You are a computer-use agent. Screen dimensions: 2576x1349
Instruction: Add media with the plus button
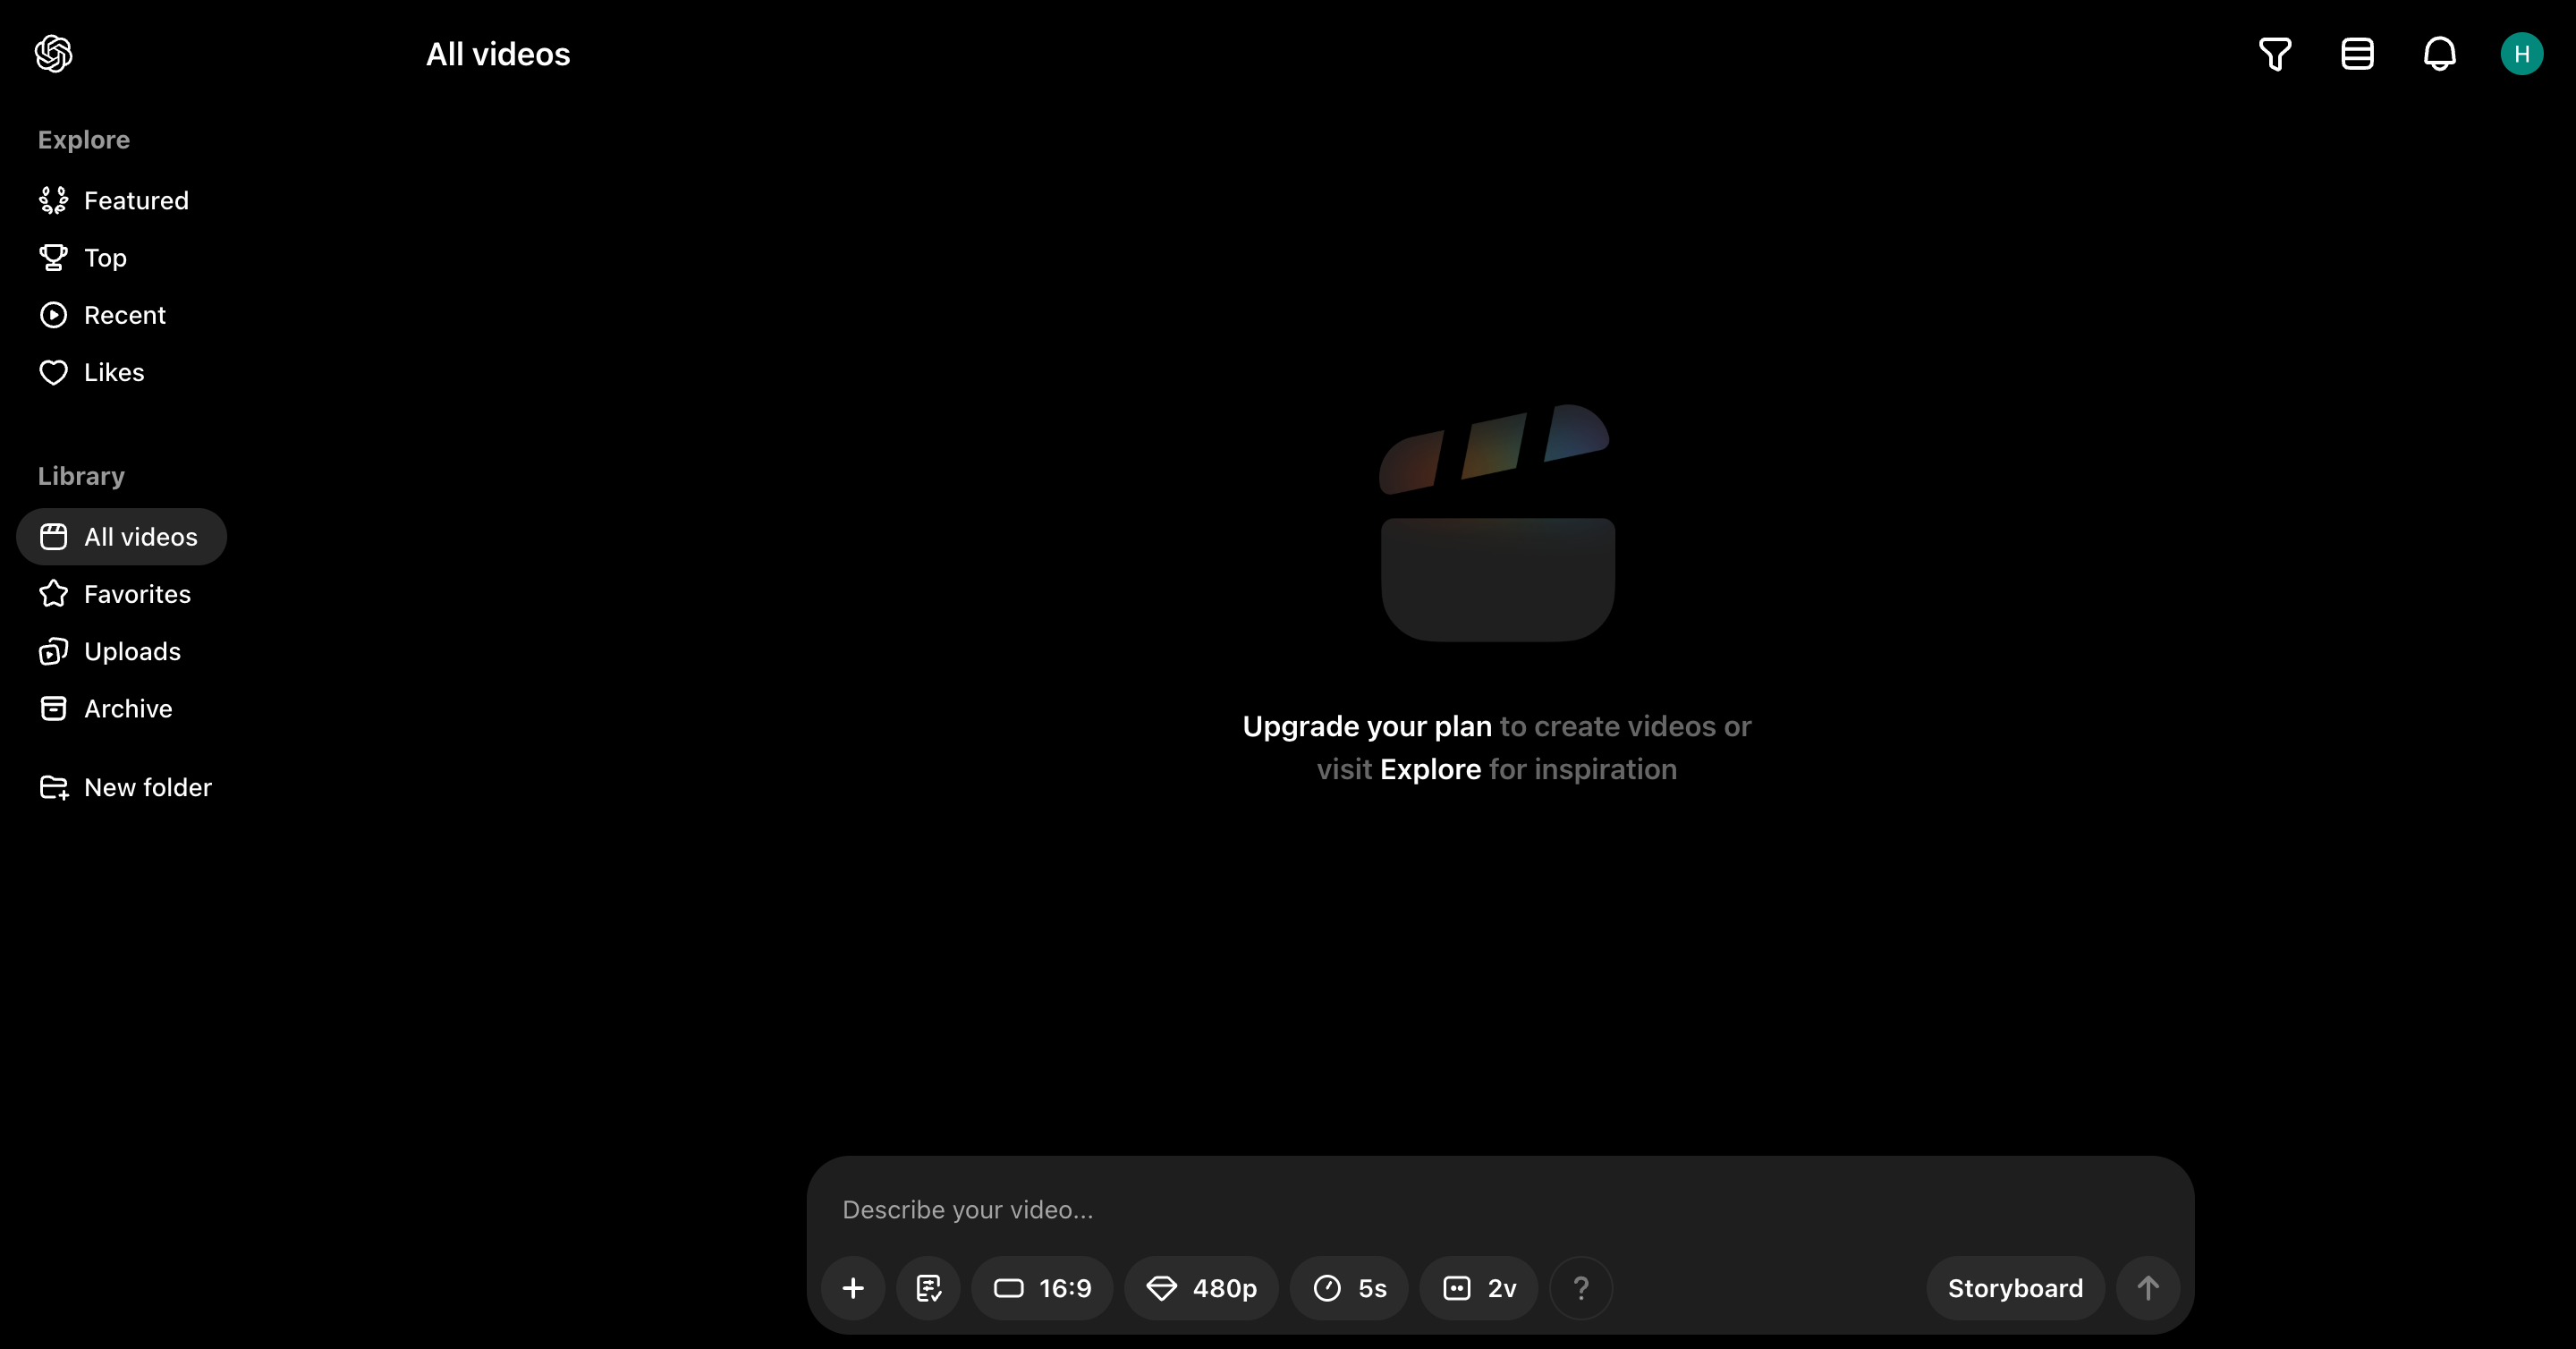point(852,1288)
